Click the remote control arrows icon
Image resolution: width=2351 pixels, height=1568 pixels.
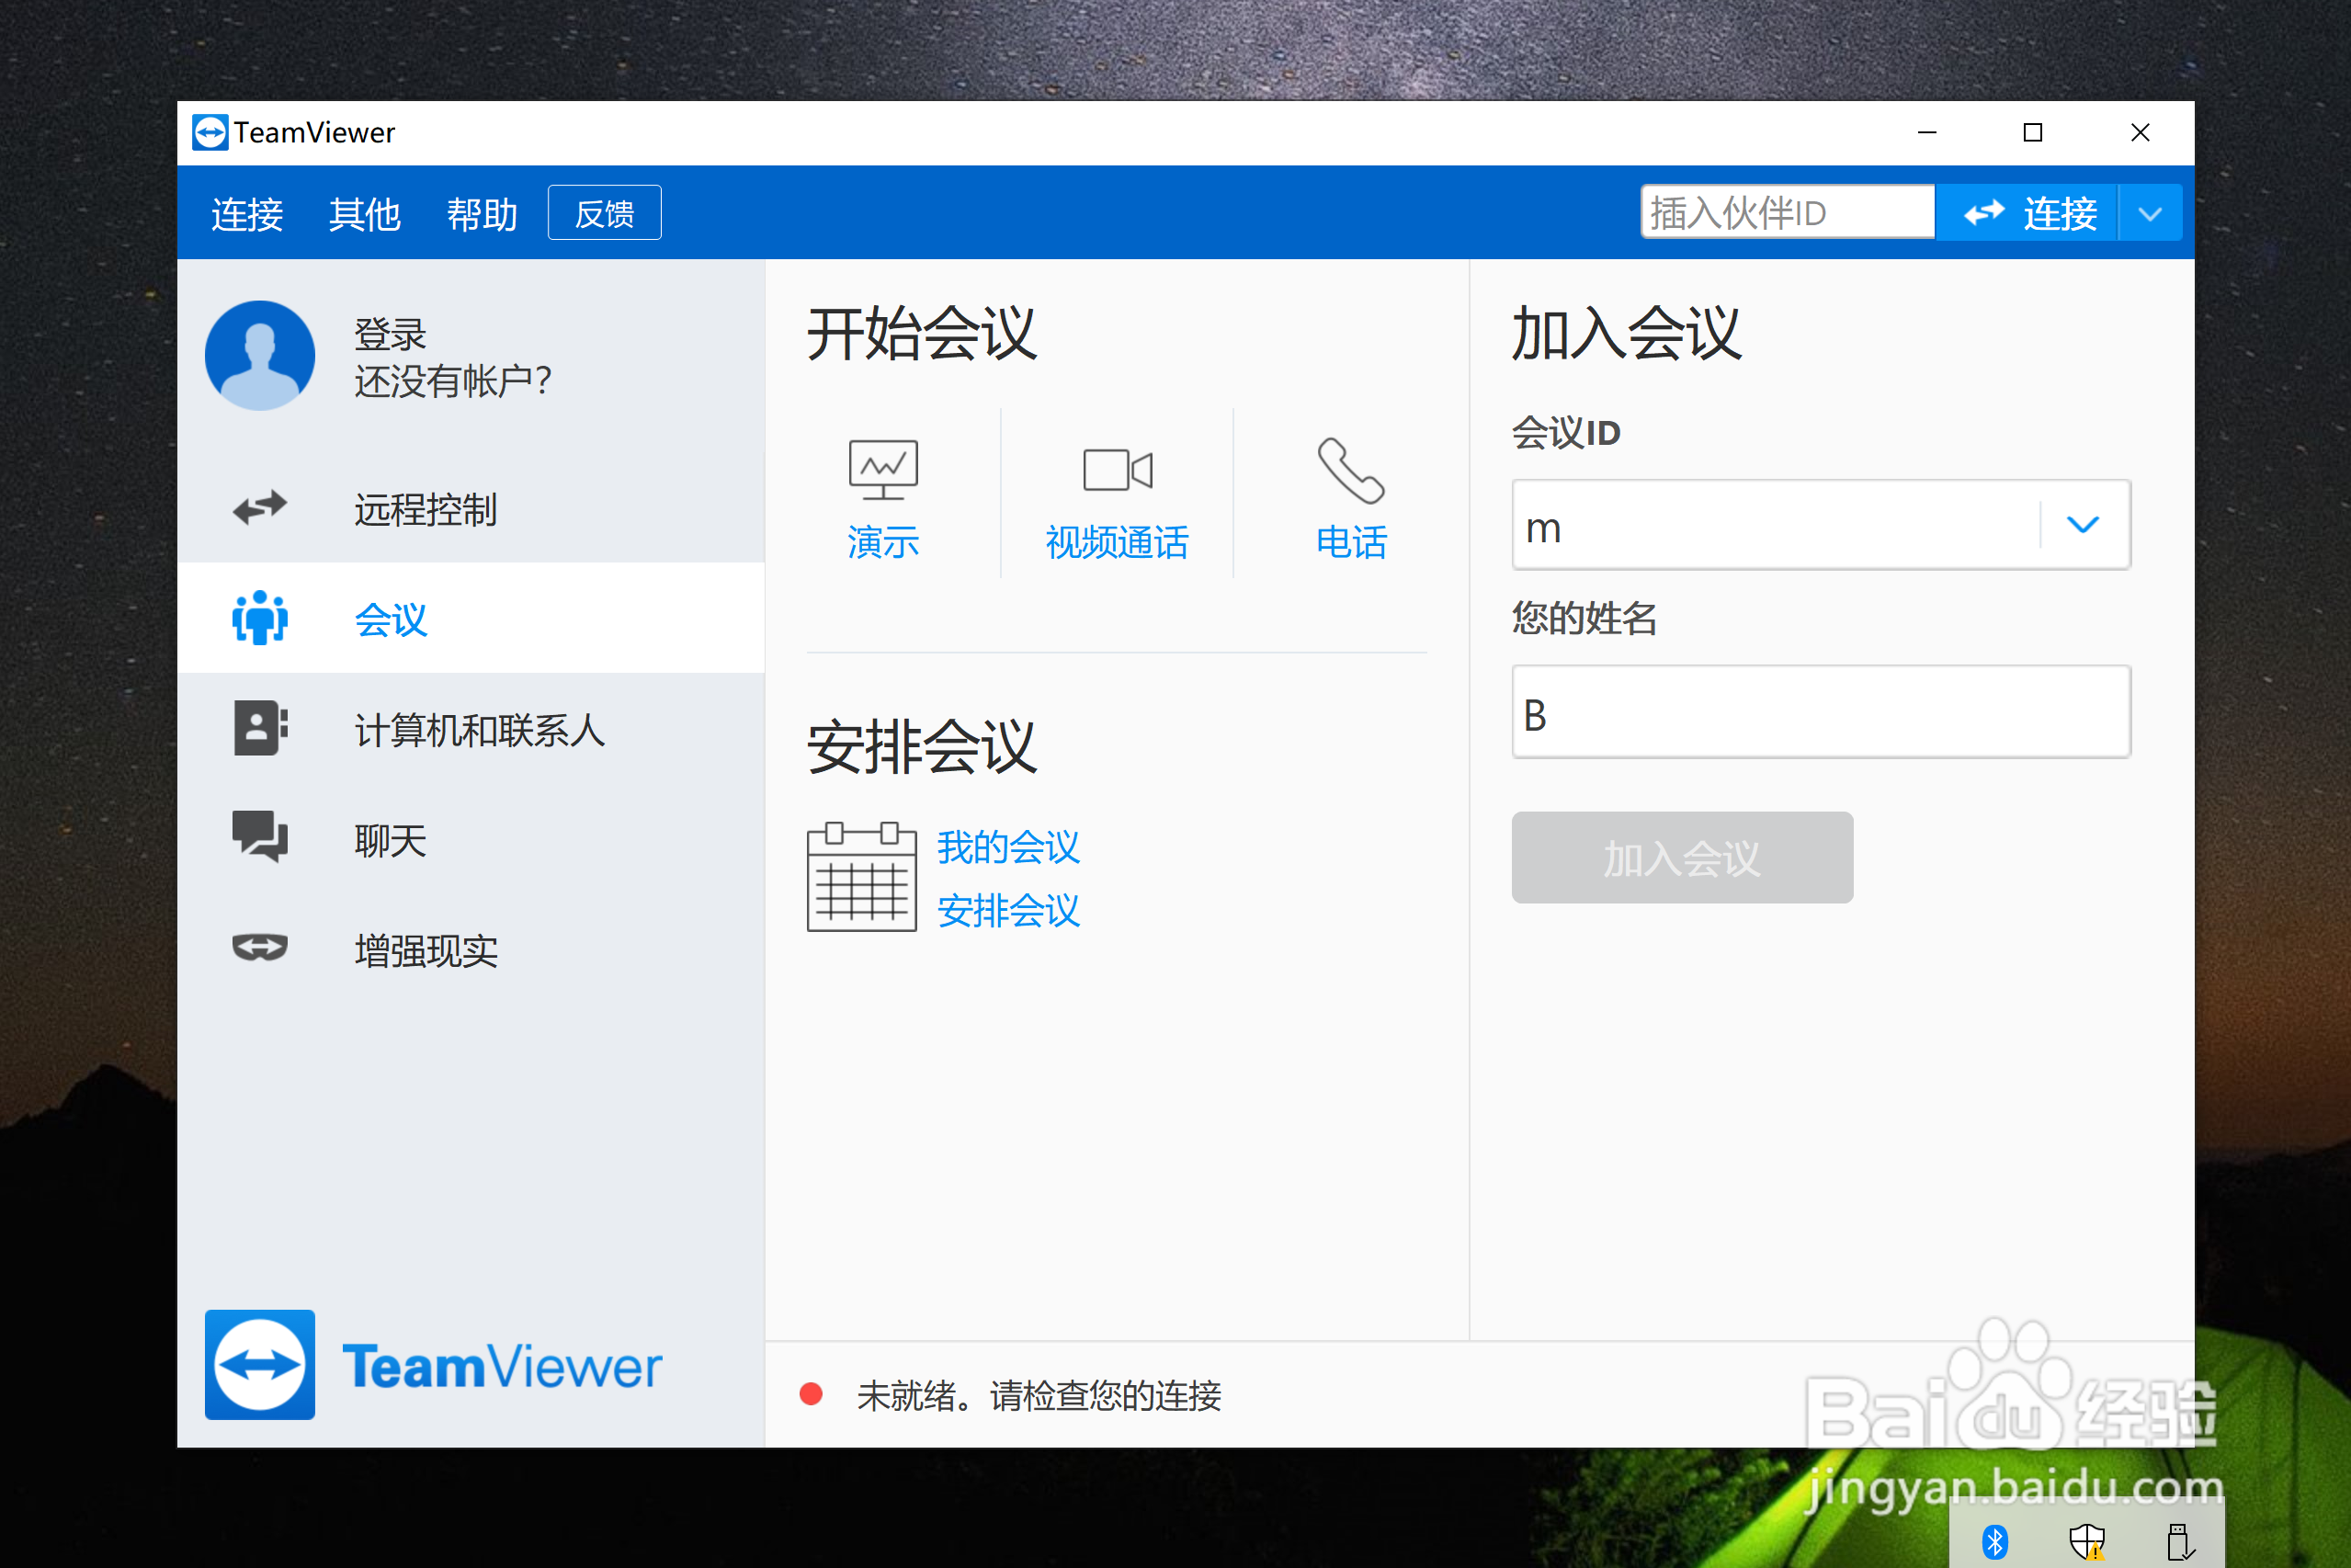tap(260, 508)
